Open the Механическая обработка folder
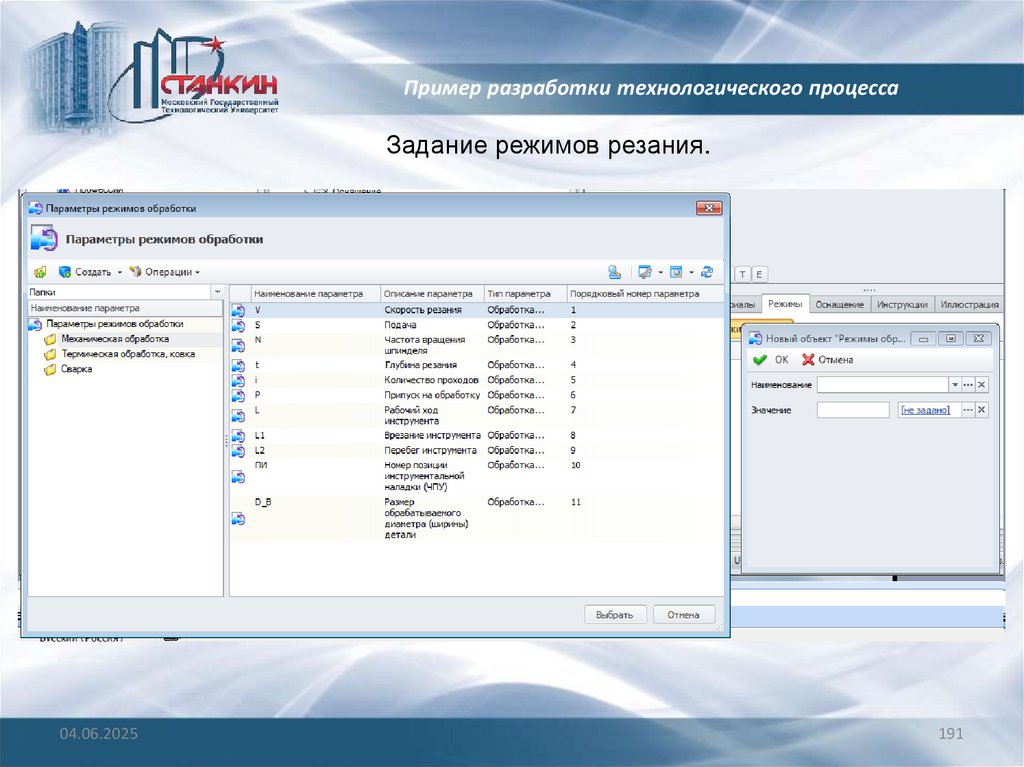1024x767 pixels. 115,338
